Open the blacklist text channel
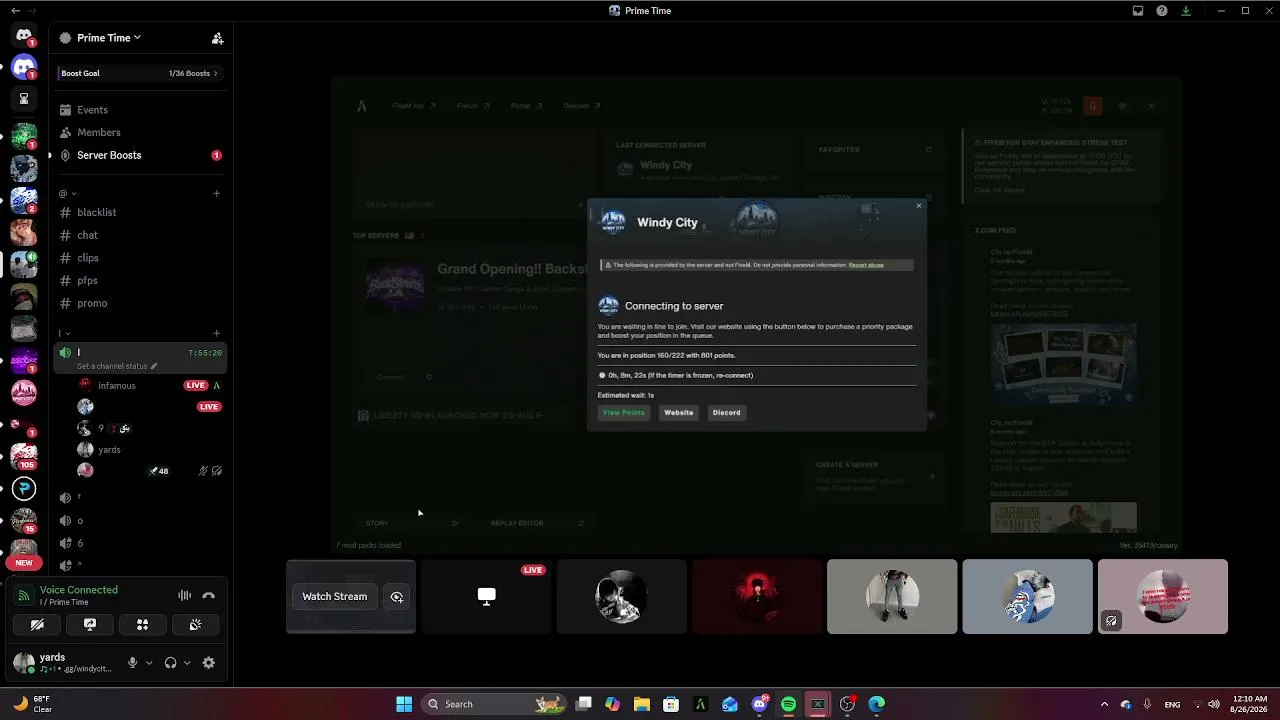 (x=140, y=212)
